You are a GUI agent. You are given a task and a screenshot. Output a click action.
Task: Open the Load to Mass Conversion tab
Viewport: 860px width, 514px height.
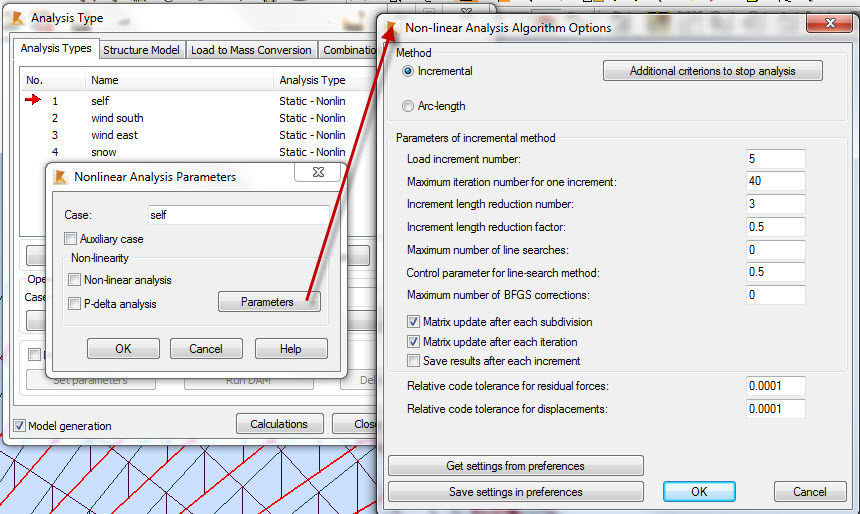251,50
